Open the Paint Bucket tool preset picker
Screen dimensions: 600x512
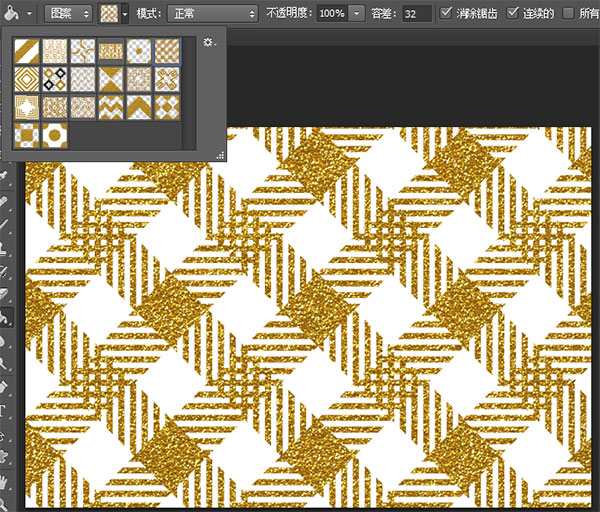[x=27, y=14]
